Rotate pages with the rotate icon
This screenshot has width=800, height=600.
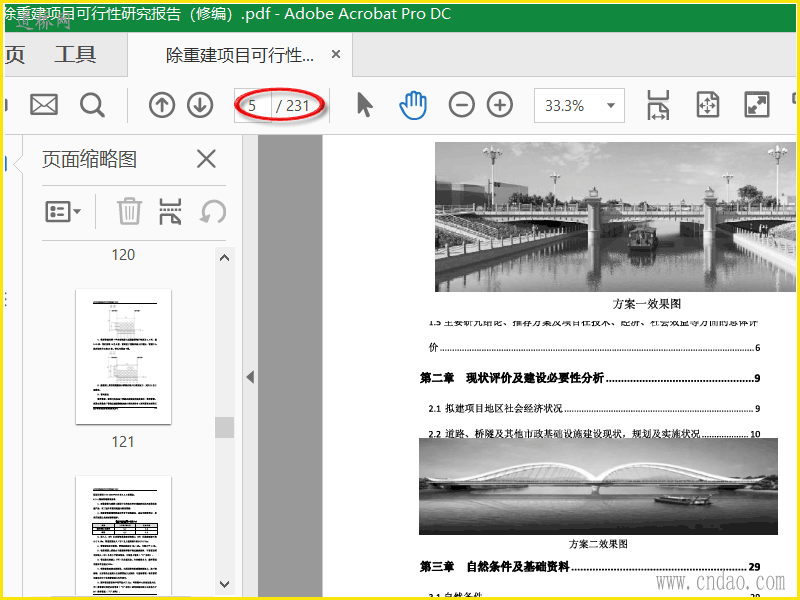click(x=213, y=211)
